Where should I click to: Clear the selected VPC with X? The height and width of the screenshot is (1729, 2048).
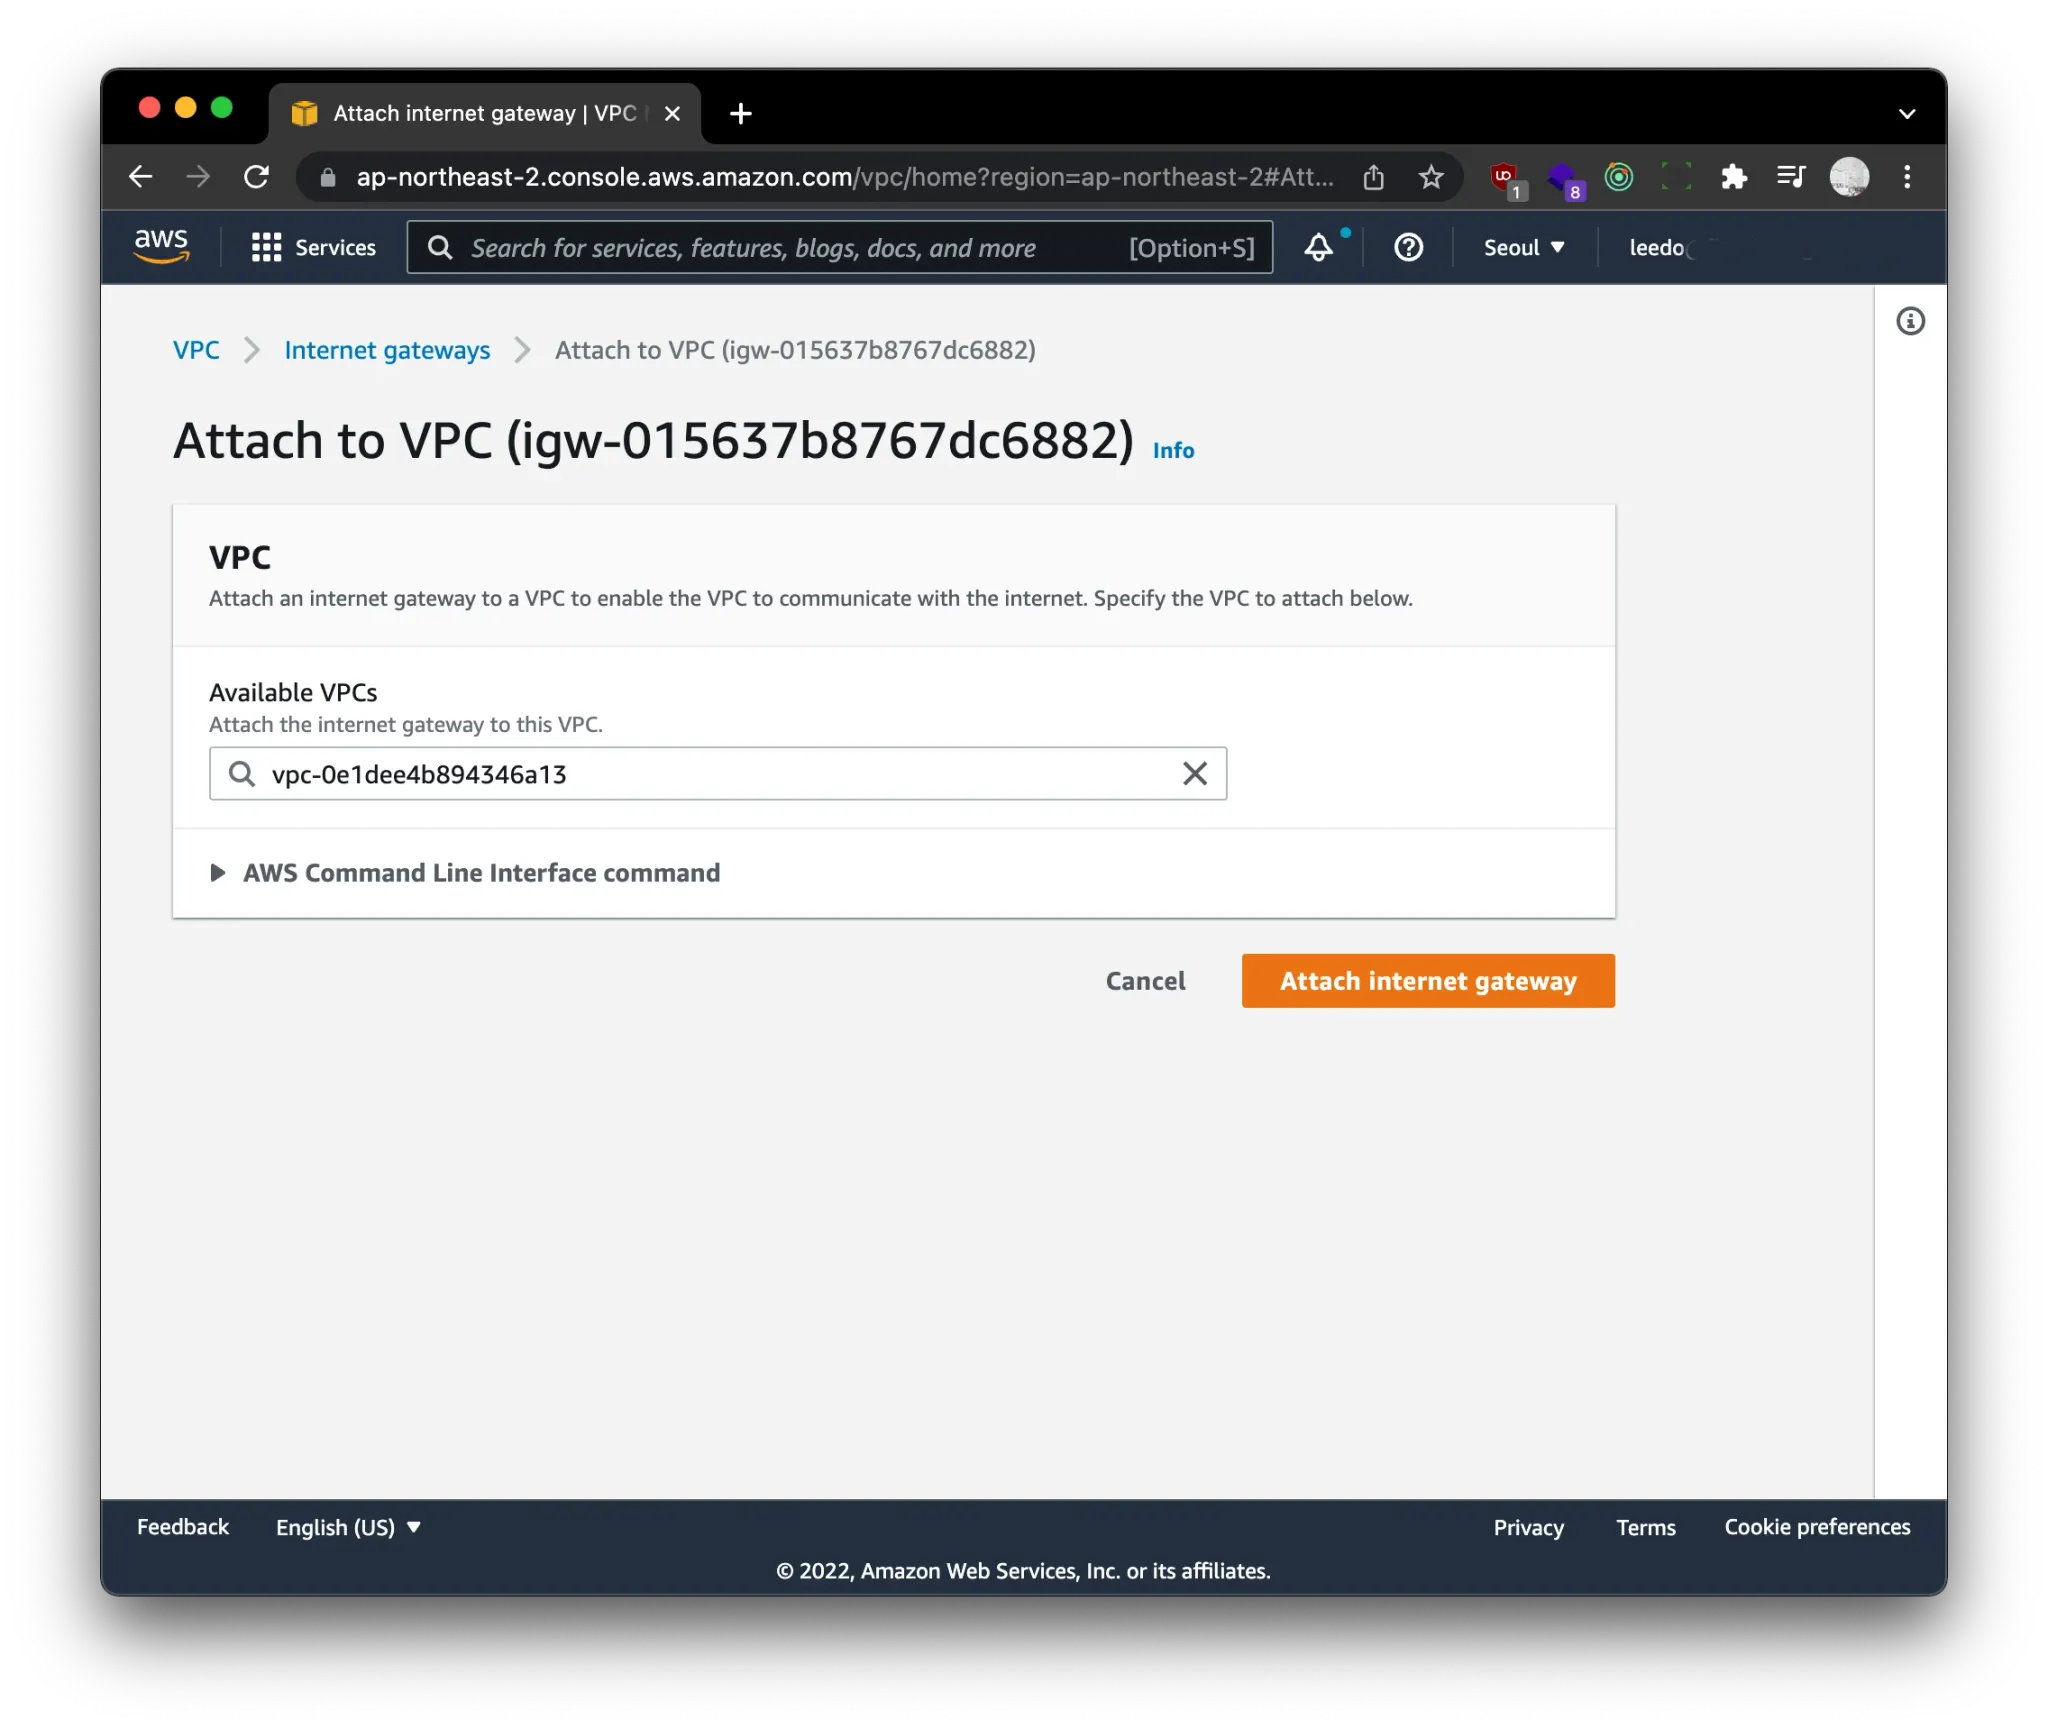pos(1194,773)
